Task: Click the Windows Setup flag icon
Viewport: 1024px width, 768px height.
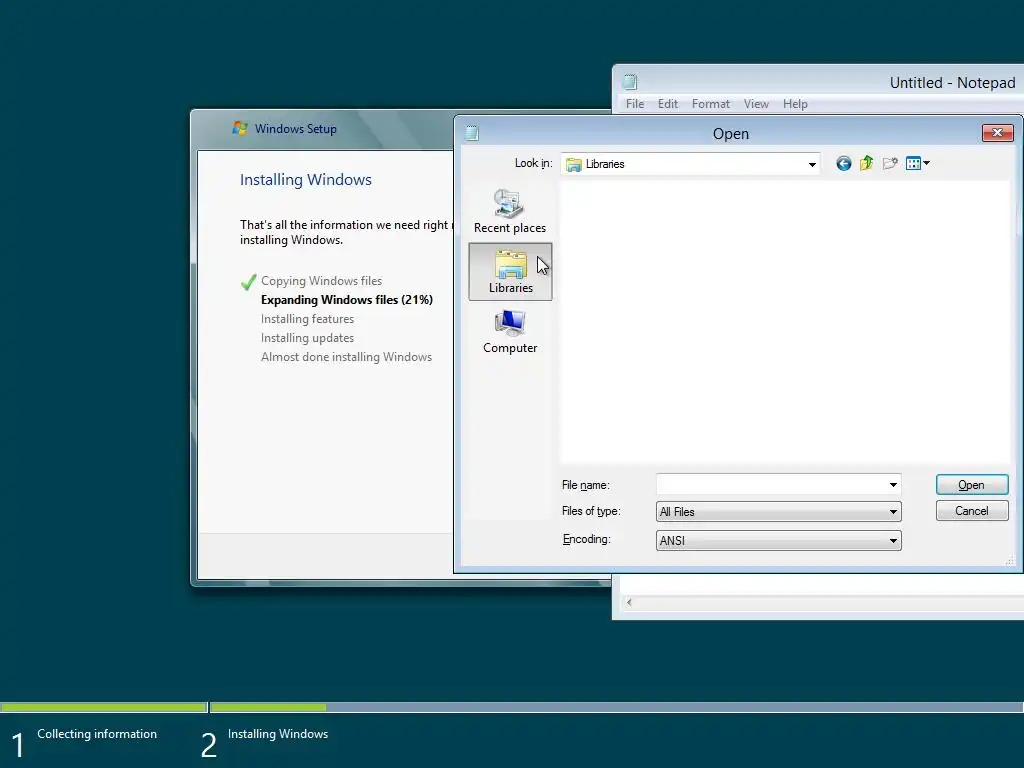Action: tap(240, 128)
